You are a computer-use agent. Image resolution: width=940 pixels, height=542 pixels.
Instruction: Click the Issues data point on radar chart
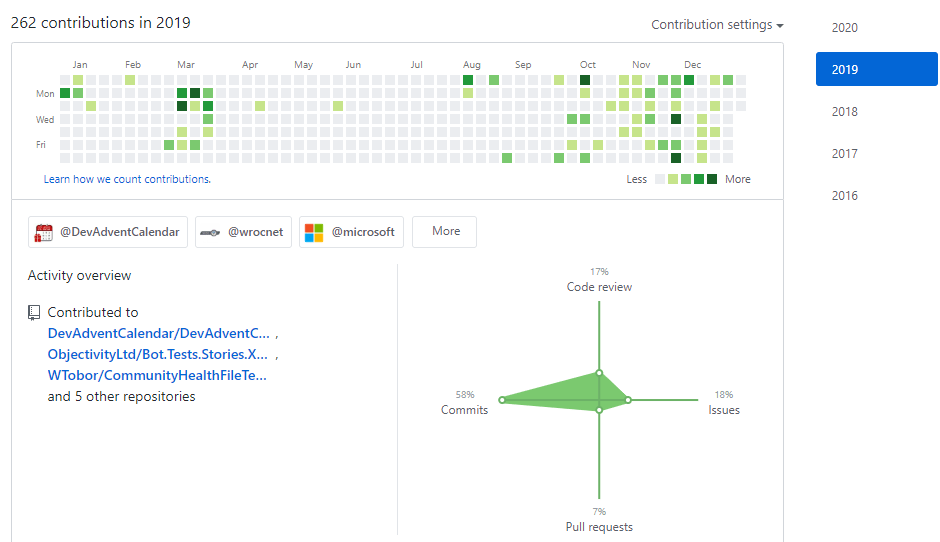[628, 400]
